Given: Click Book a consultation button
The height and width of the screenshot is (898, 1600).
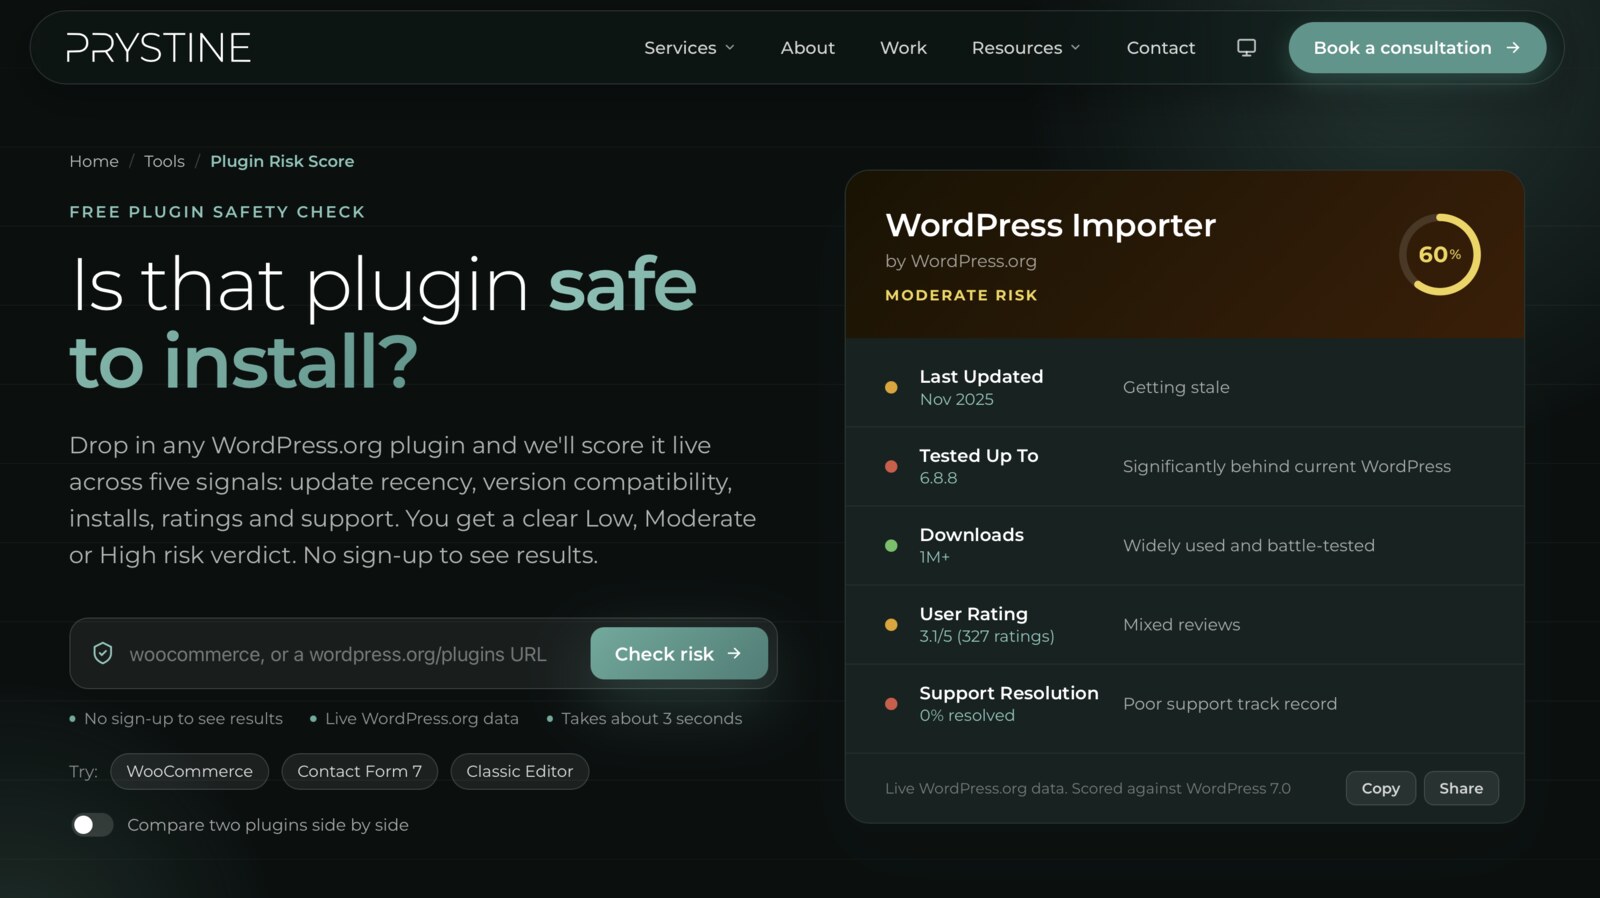Looking at the screenshot, I should tap(1417, 47).
